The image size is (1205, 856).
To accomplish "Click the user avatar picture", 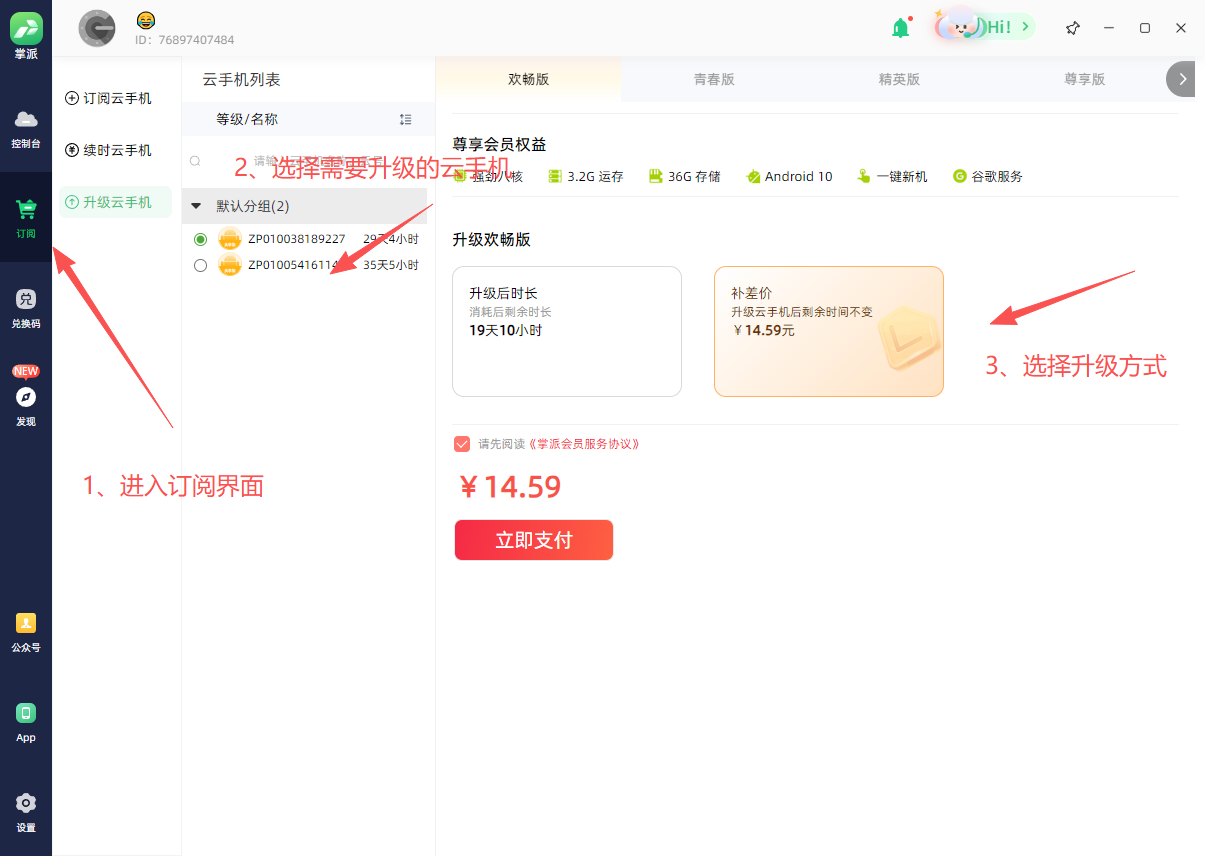I will (x=97, y=28).
